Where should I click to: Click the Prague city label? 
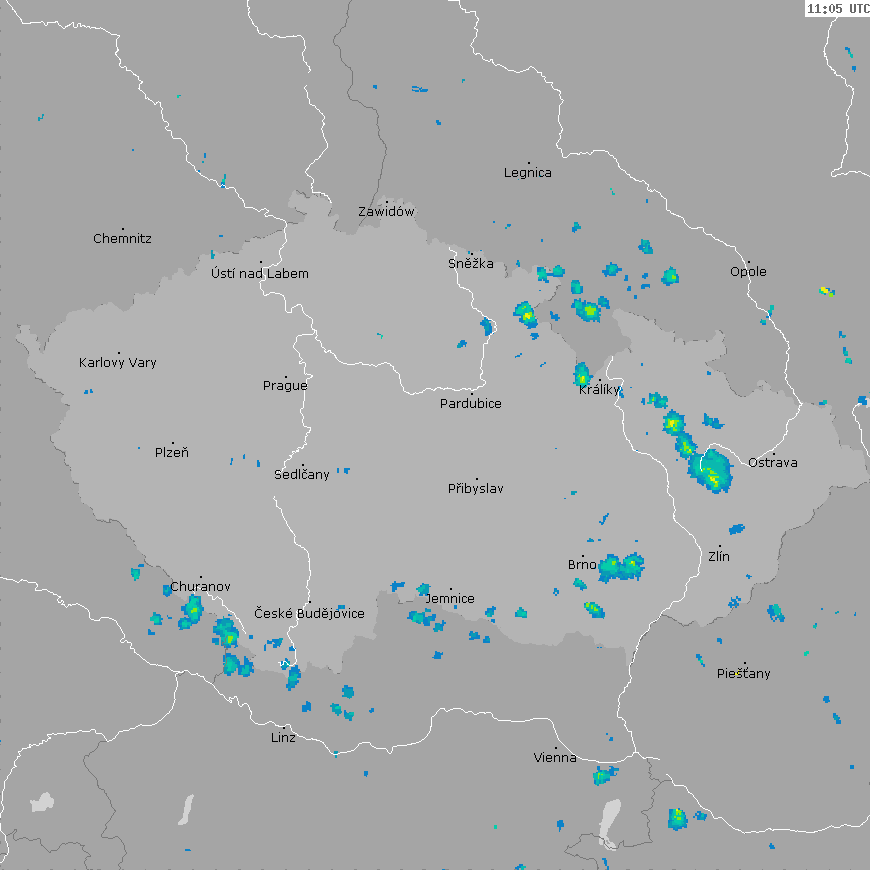(x=285, y=386)
